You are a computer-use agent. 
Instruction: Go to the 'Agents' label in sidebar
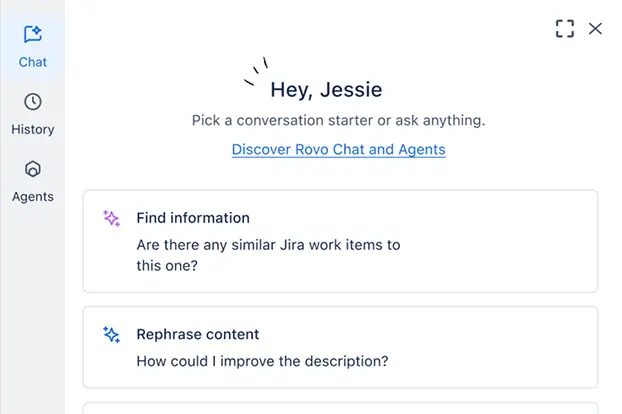(32, 197)
